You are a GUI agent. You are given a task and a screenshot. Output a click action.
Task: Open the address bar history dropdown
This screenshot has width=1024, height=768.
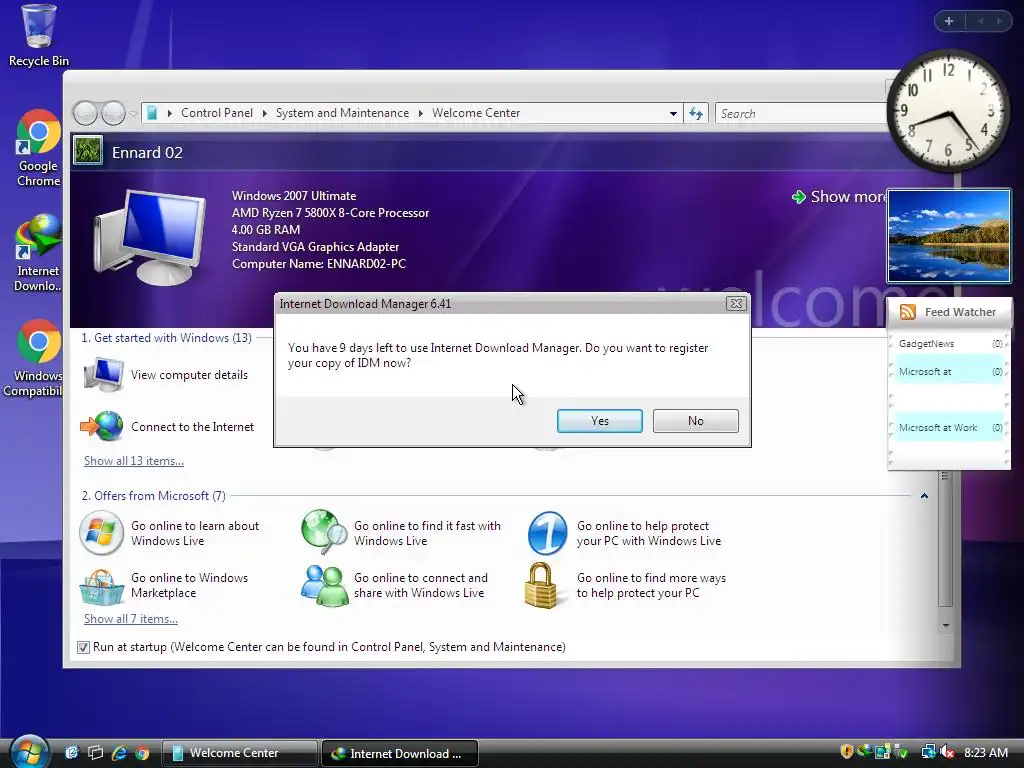(x=673, y=114)
